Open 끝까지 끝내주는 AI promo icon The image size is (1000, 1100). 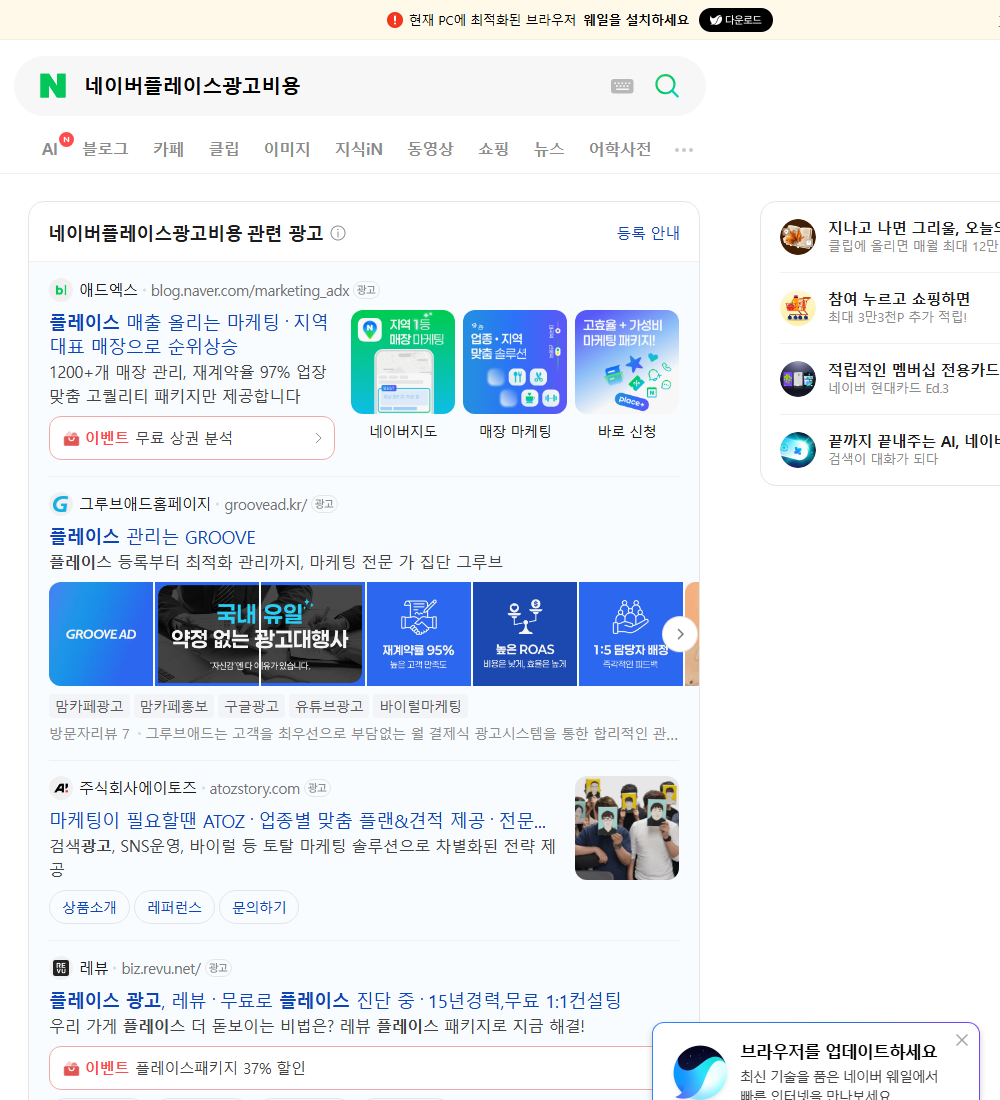(798, 450)
